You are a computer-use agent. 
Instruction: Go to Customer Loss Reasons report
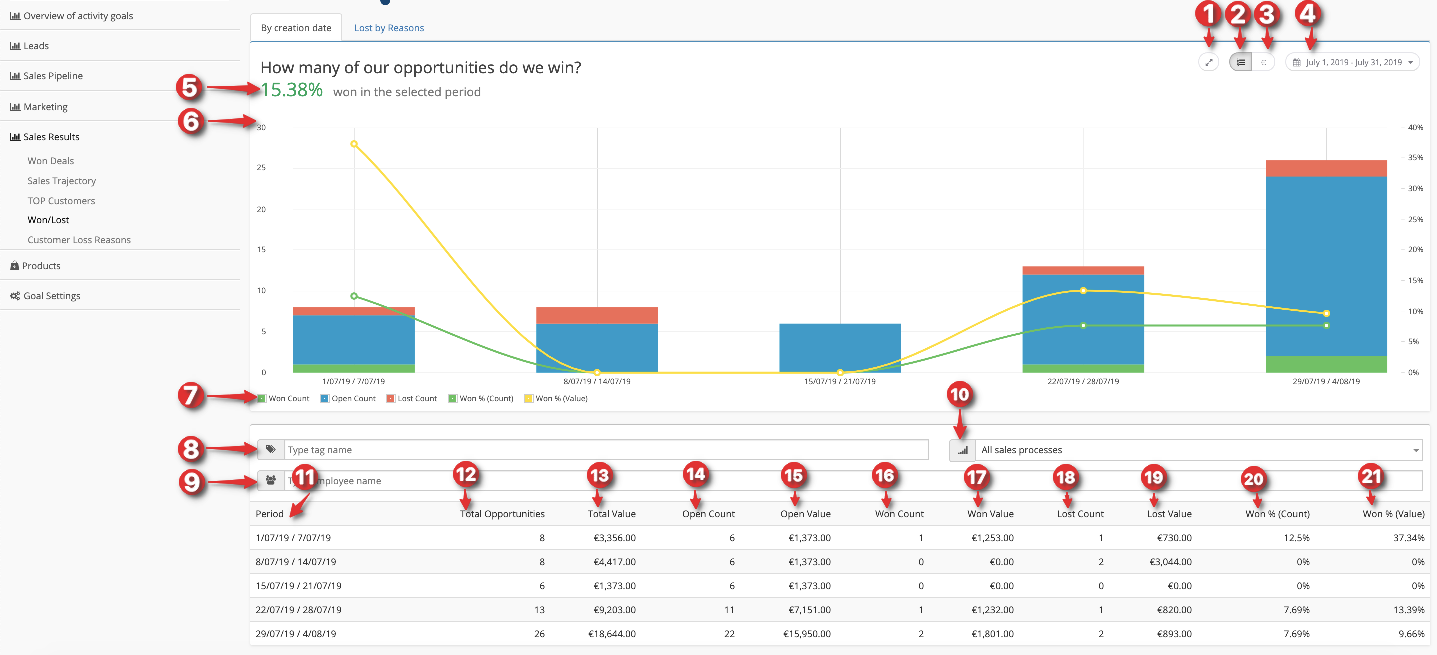pyautogui.click(x=79, y=240)
